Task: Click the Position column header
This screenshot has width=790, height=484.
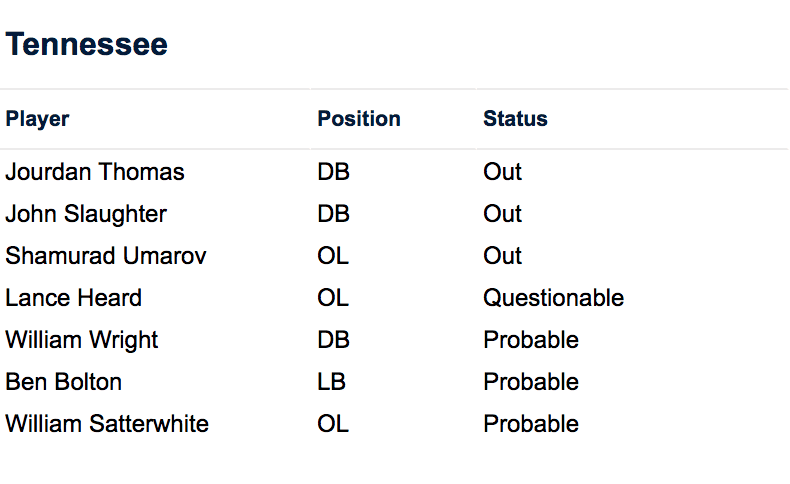Action: 359,119
